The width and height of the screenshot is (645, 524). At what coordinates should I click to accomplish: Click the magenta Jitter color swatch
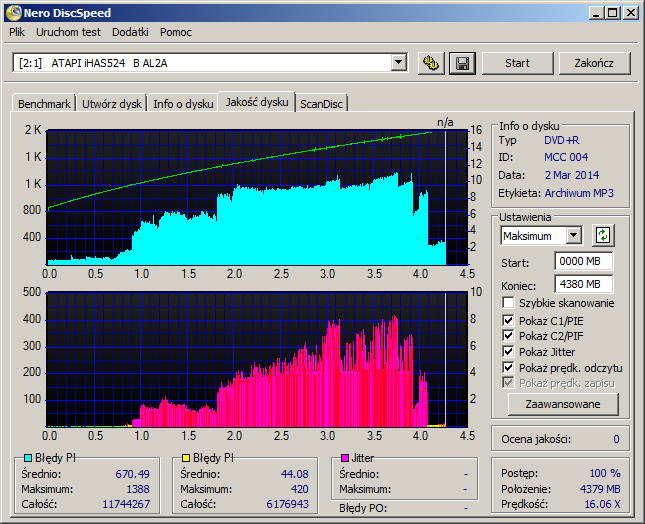click(345, 458)
